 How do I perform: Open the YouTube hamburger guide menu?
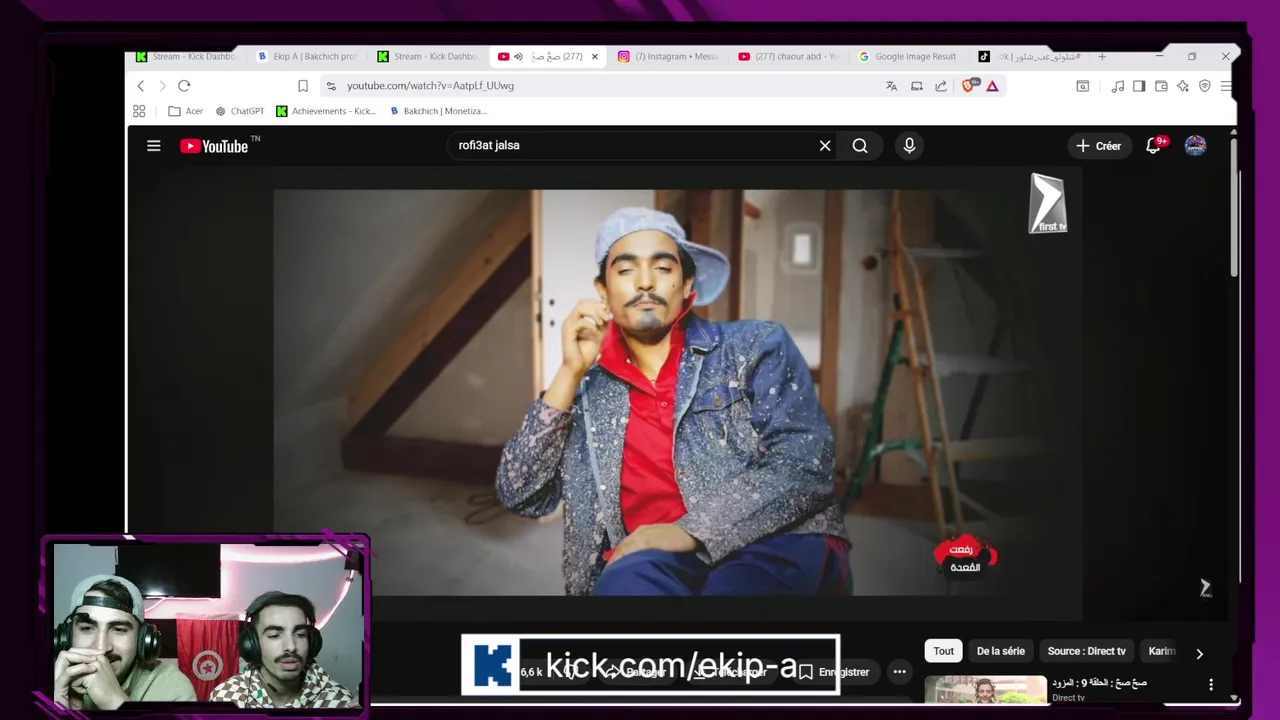[153, 146]
